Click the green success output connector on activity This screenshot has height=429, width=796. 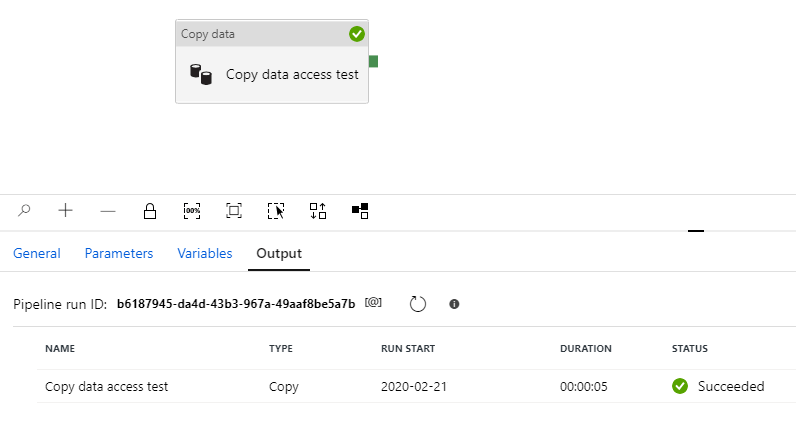pyautogui.click(x=373, y=62)
